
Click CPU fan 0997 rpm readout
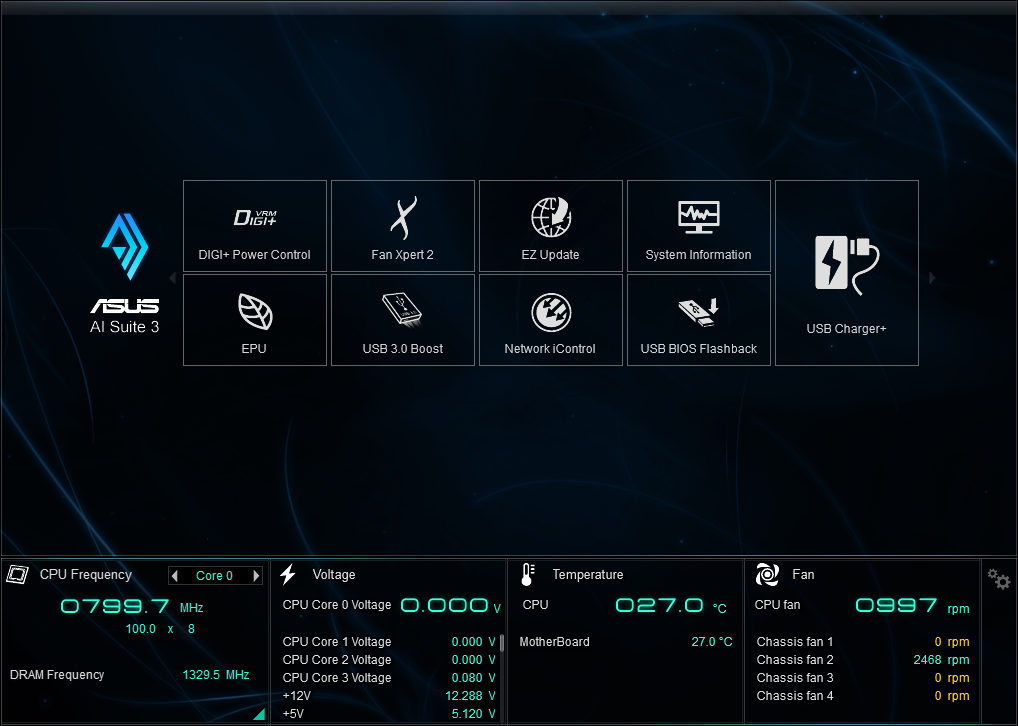912,606
